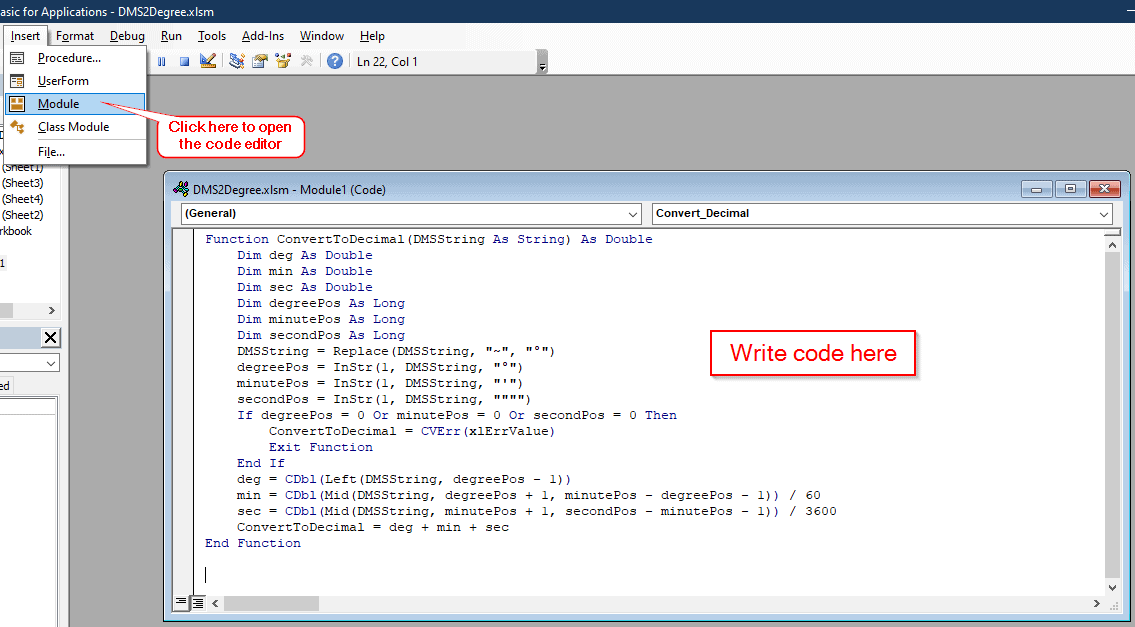This screenshot has height=627, width=1135.
Task: Choose UserForm from the Insert menu
Action: (75, 81)
